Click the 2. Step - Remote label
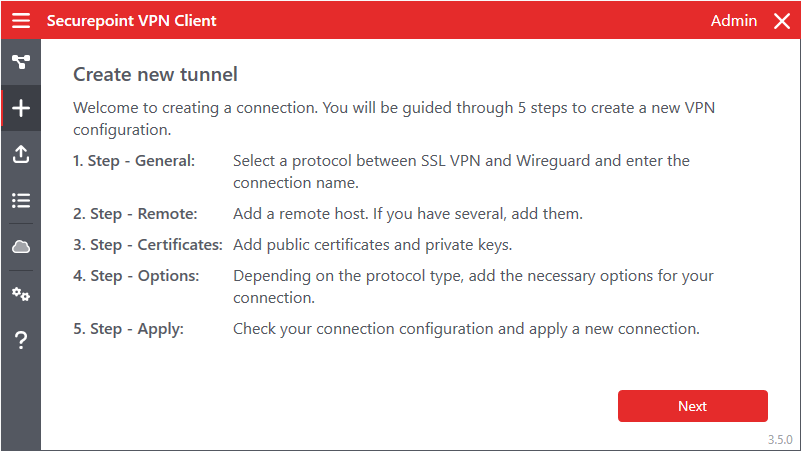This screenshot has width=801, height=451. click(135, 213)
